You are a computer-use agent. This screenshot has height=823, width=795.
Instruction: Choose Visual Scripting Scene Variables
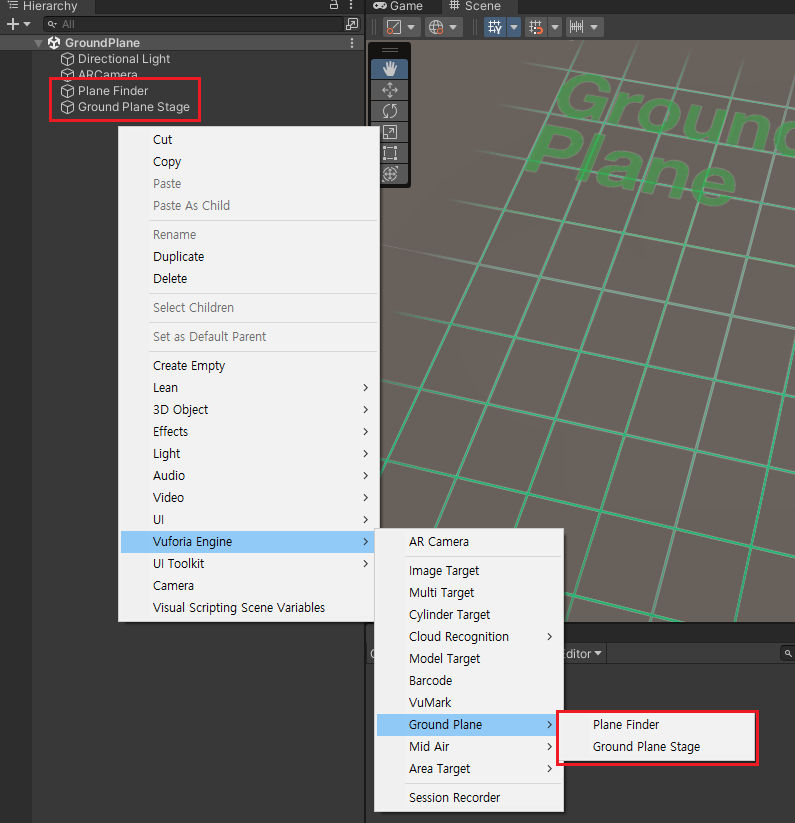point(247,608)
